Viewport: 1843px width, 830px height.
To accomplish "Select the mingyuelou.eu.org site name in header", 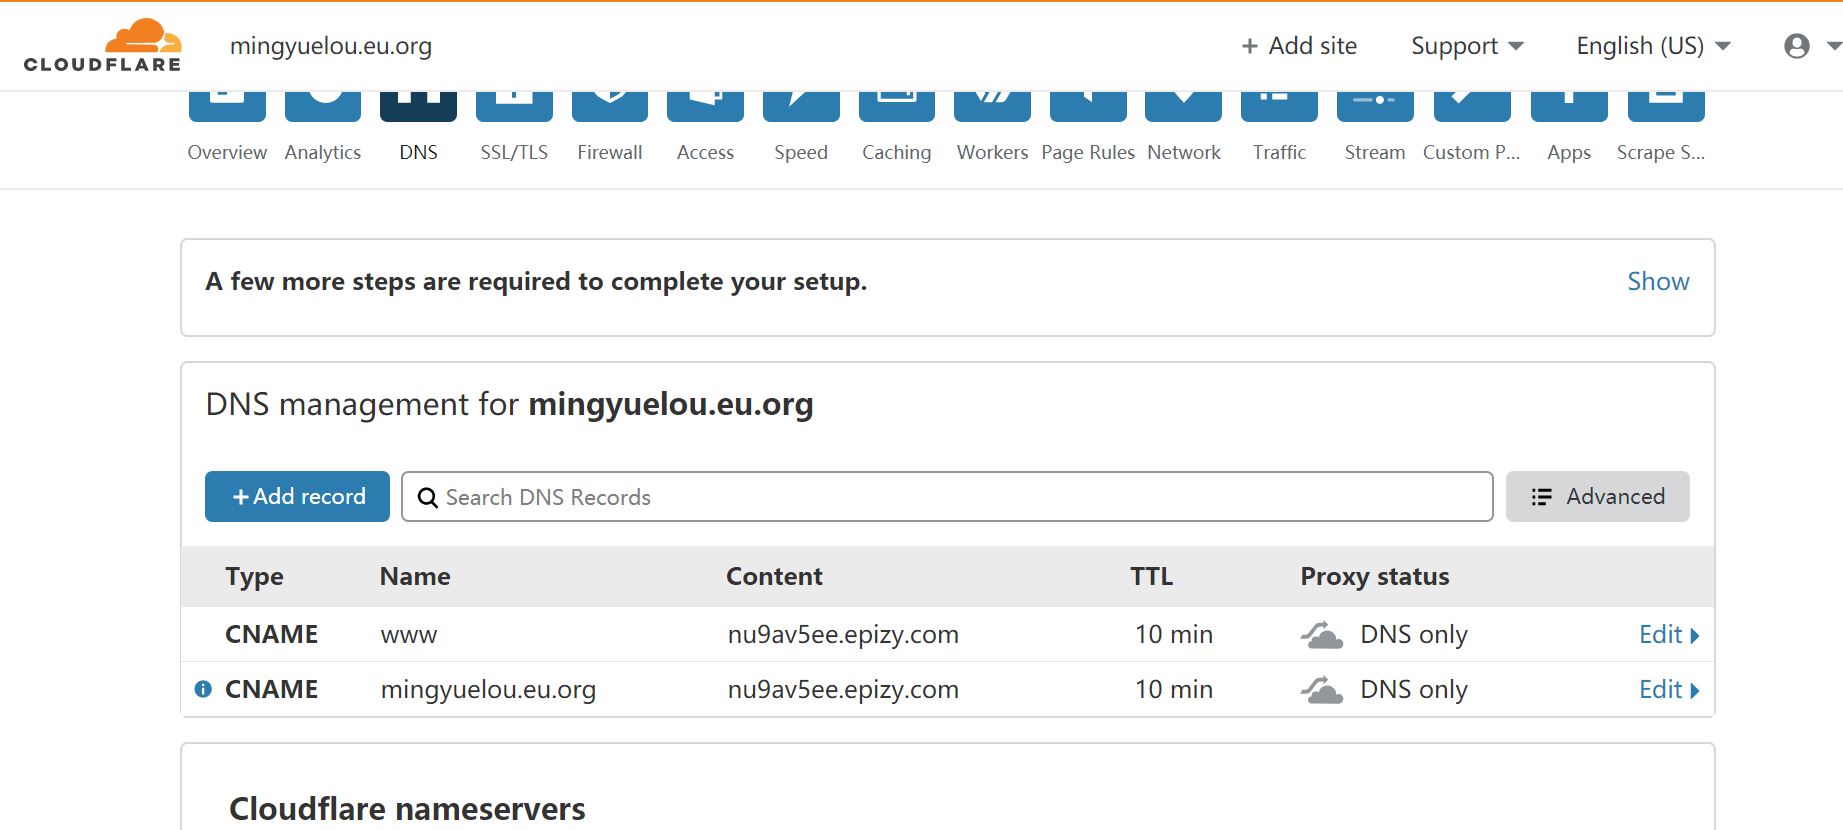I will pyautogui.click(x=331, y=46).
